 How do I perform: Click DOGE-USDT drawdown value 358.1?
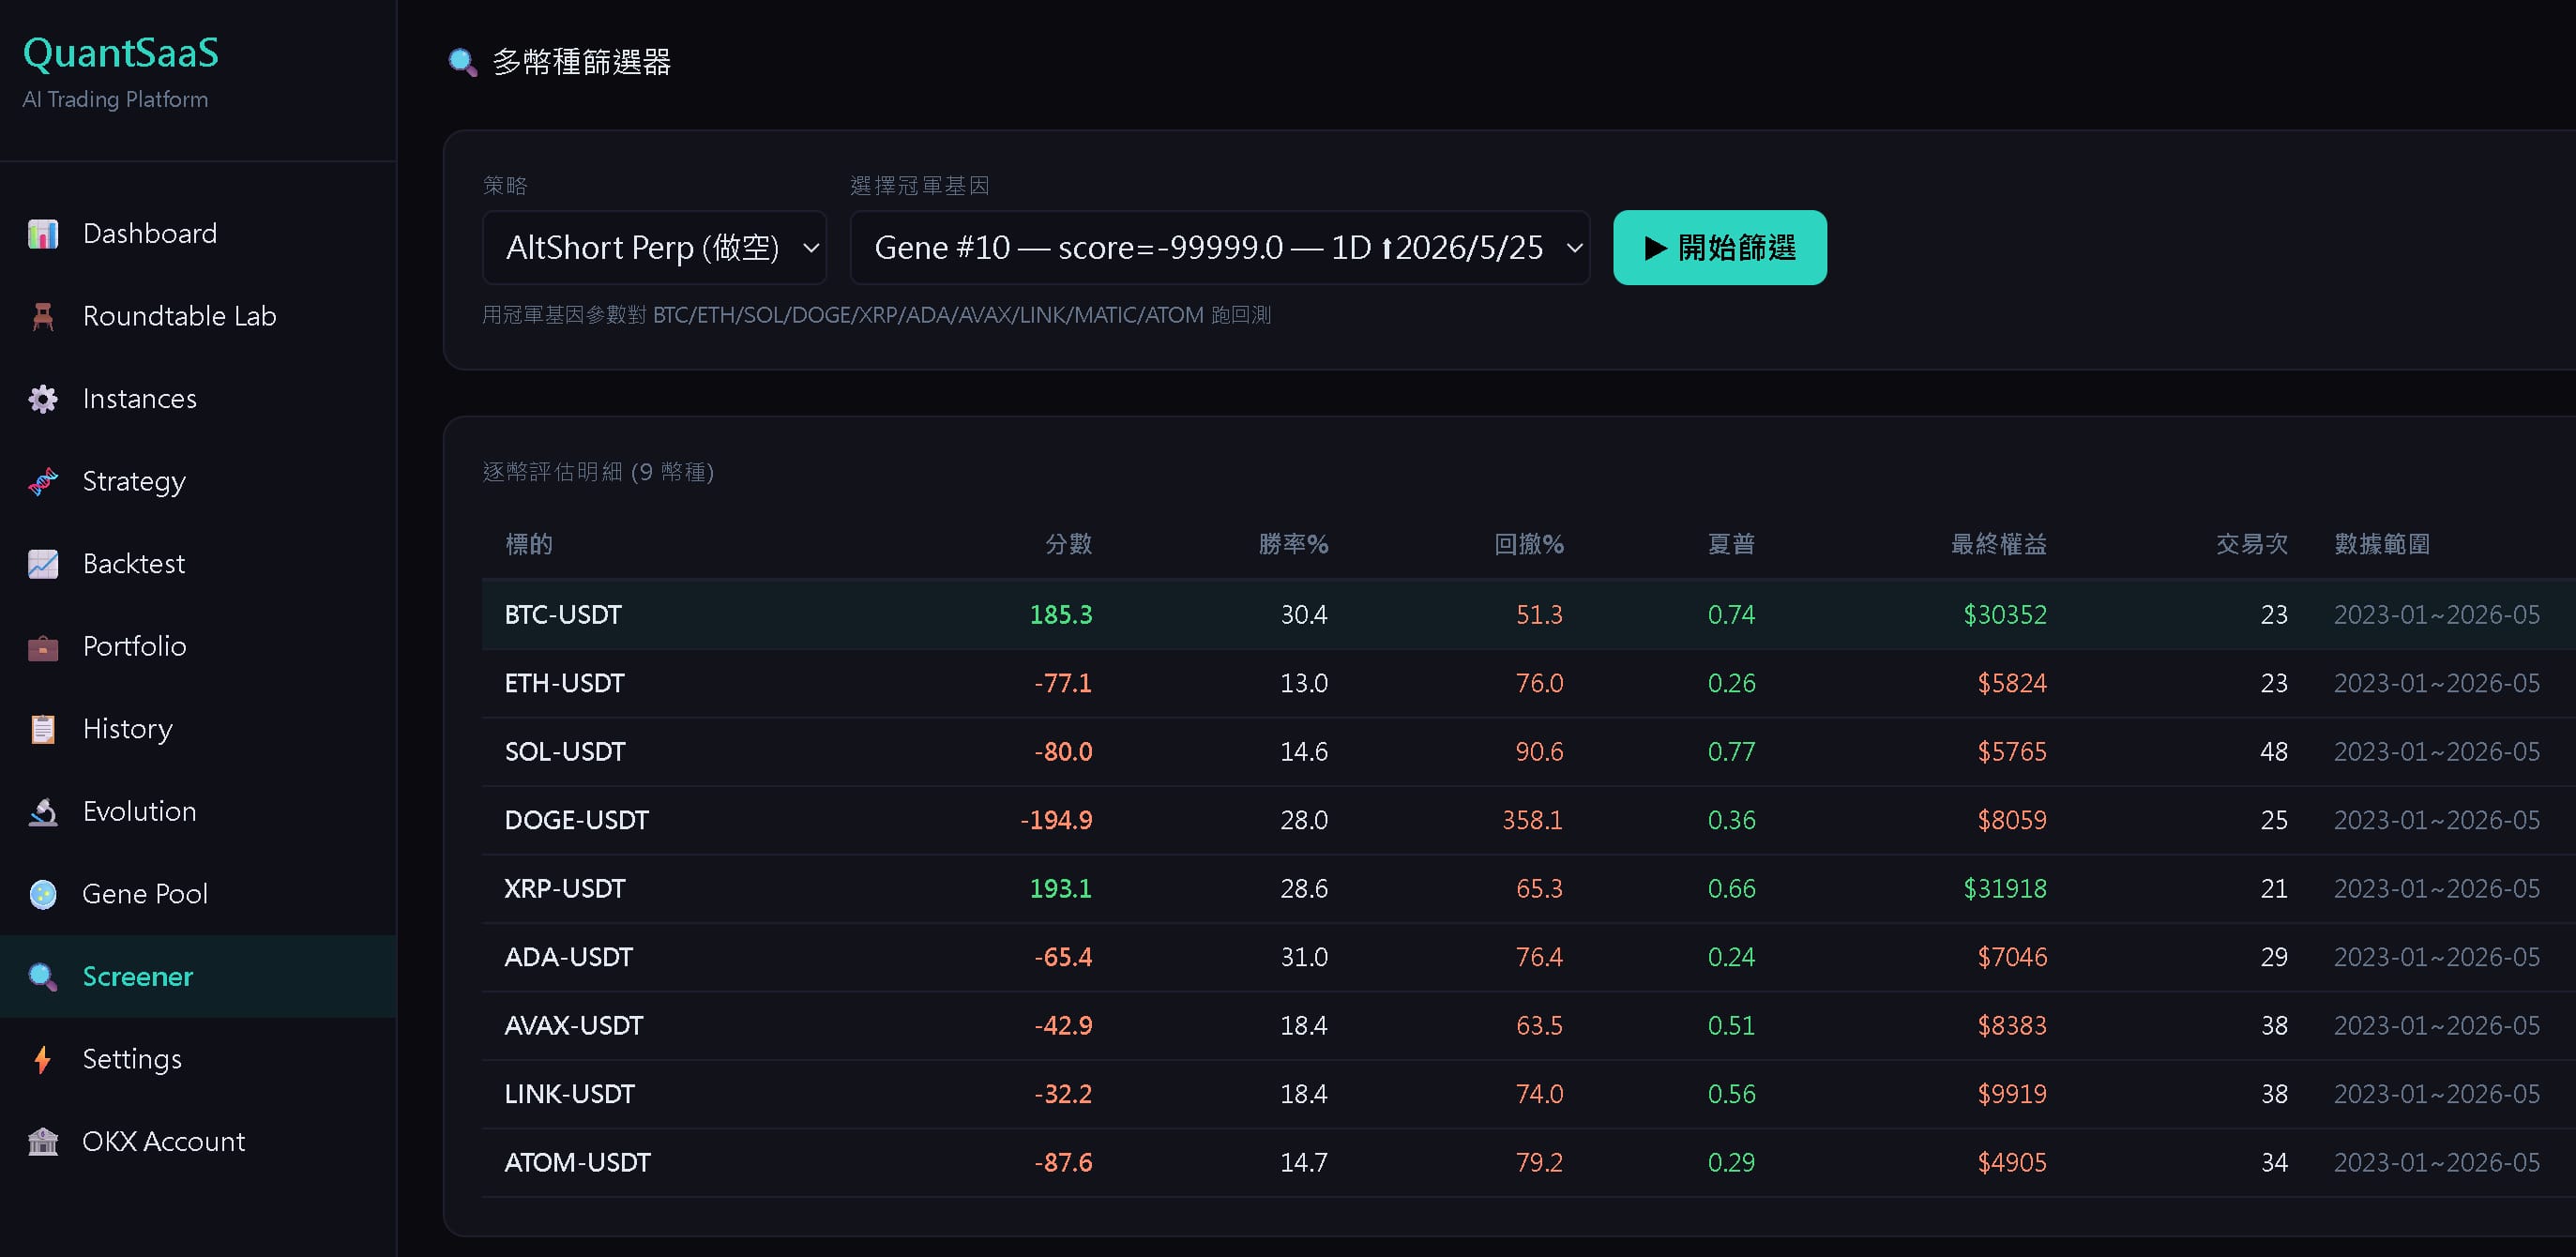coord(1532,820)
